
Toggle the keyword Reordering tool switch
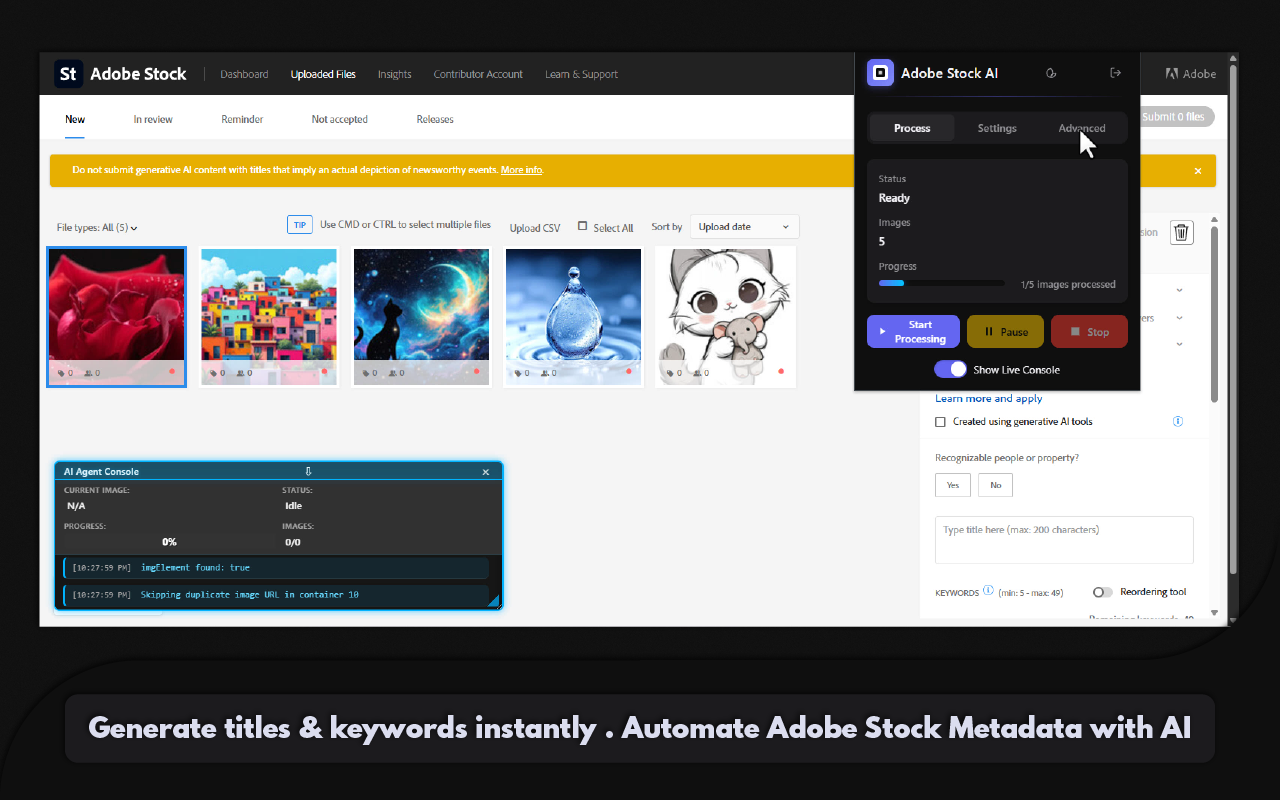[x=1103, y=592]
